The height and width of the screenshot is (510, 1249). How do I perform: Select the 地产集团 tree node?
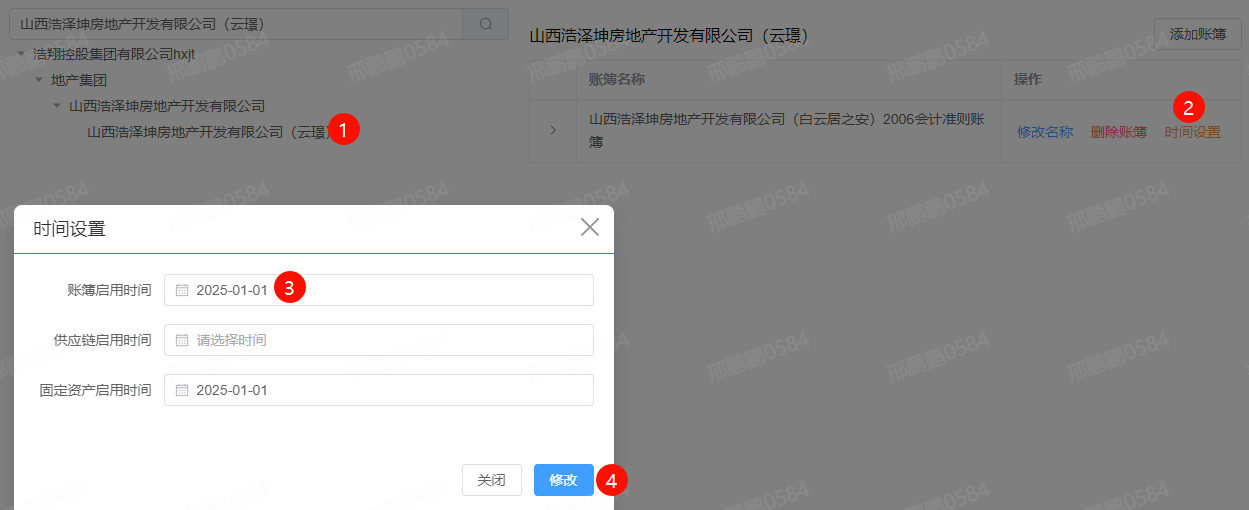click(x=79, y=80)
